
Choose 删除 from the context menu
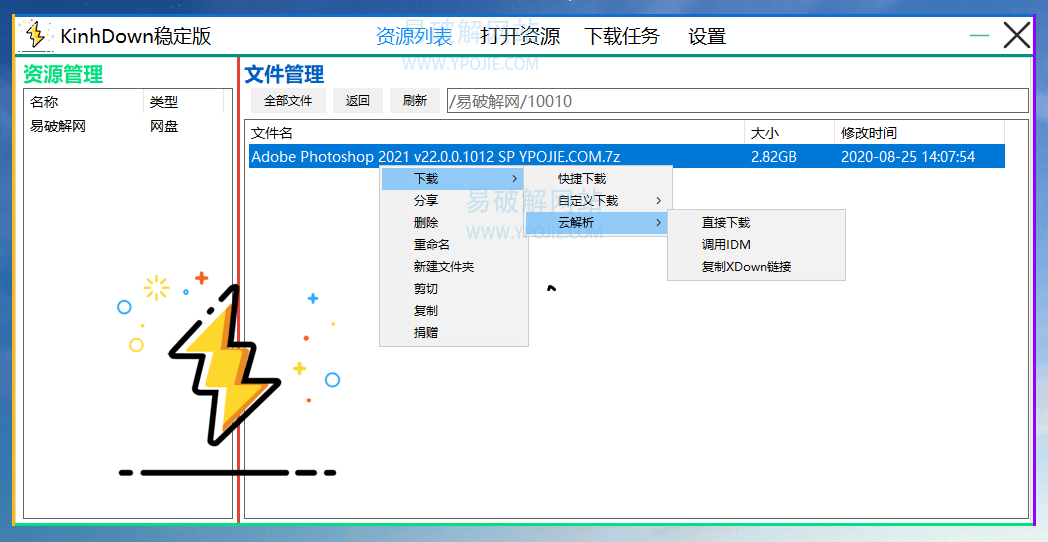[x=453, y=223]
